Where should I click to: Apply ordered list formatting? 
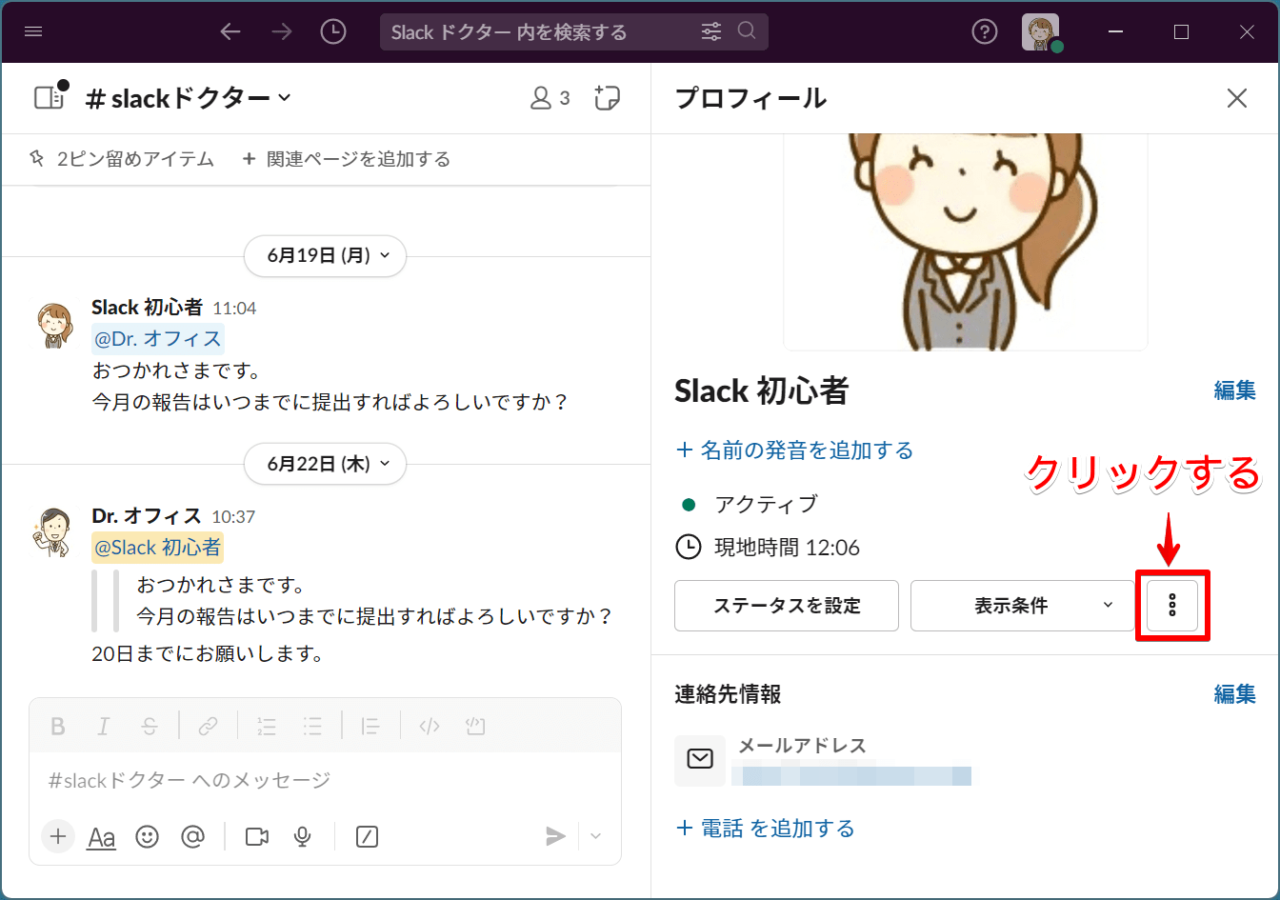click(267, 726)
